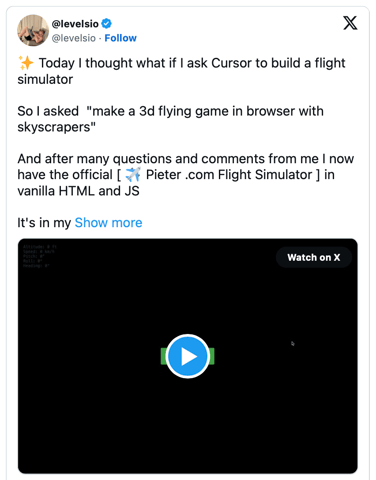
Task: Open levelsio's profile avatar photo
Action: pos(33,30)
